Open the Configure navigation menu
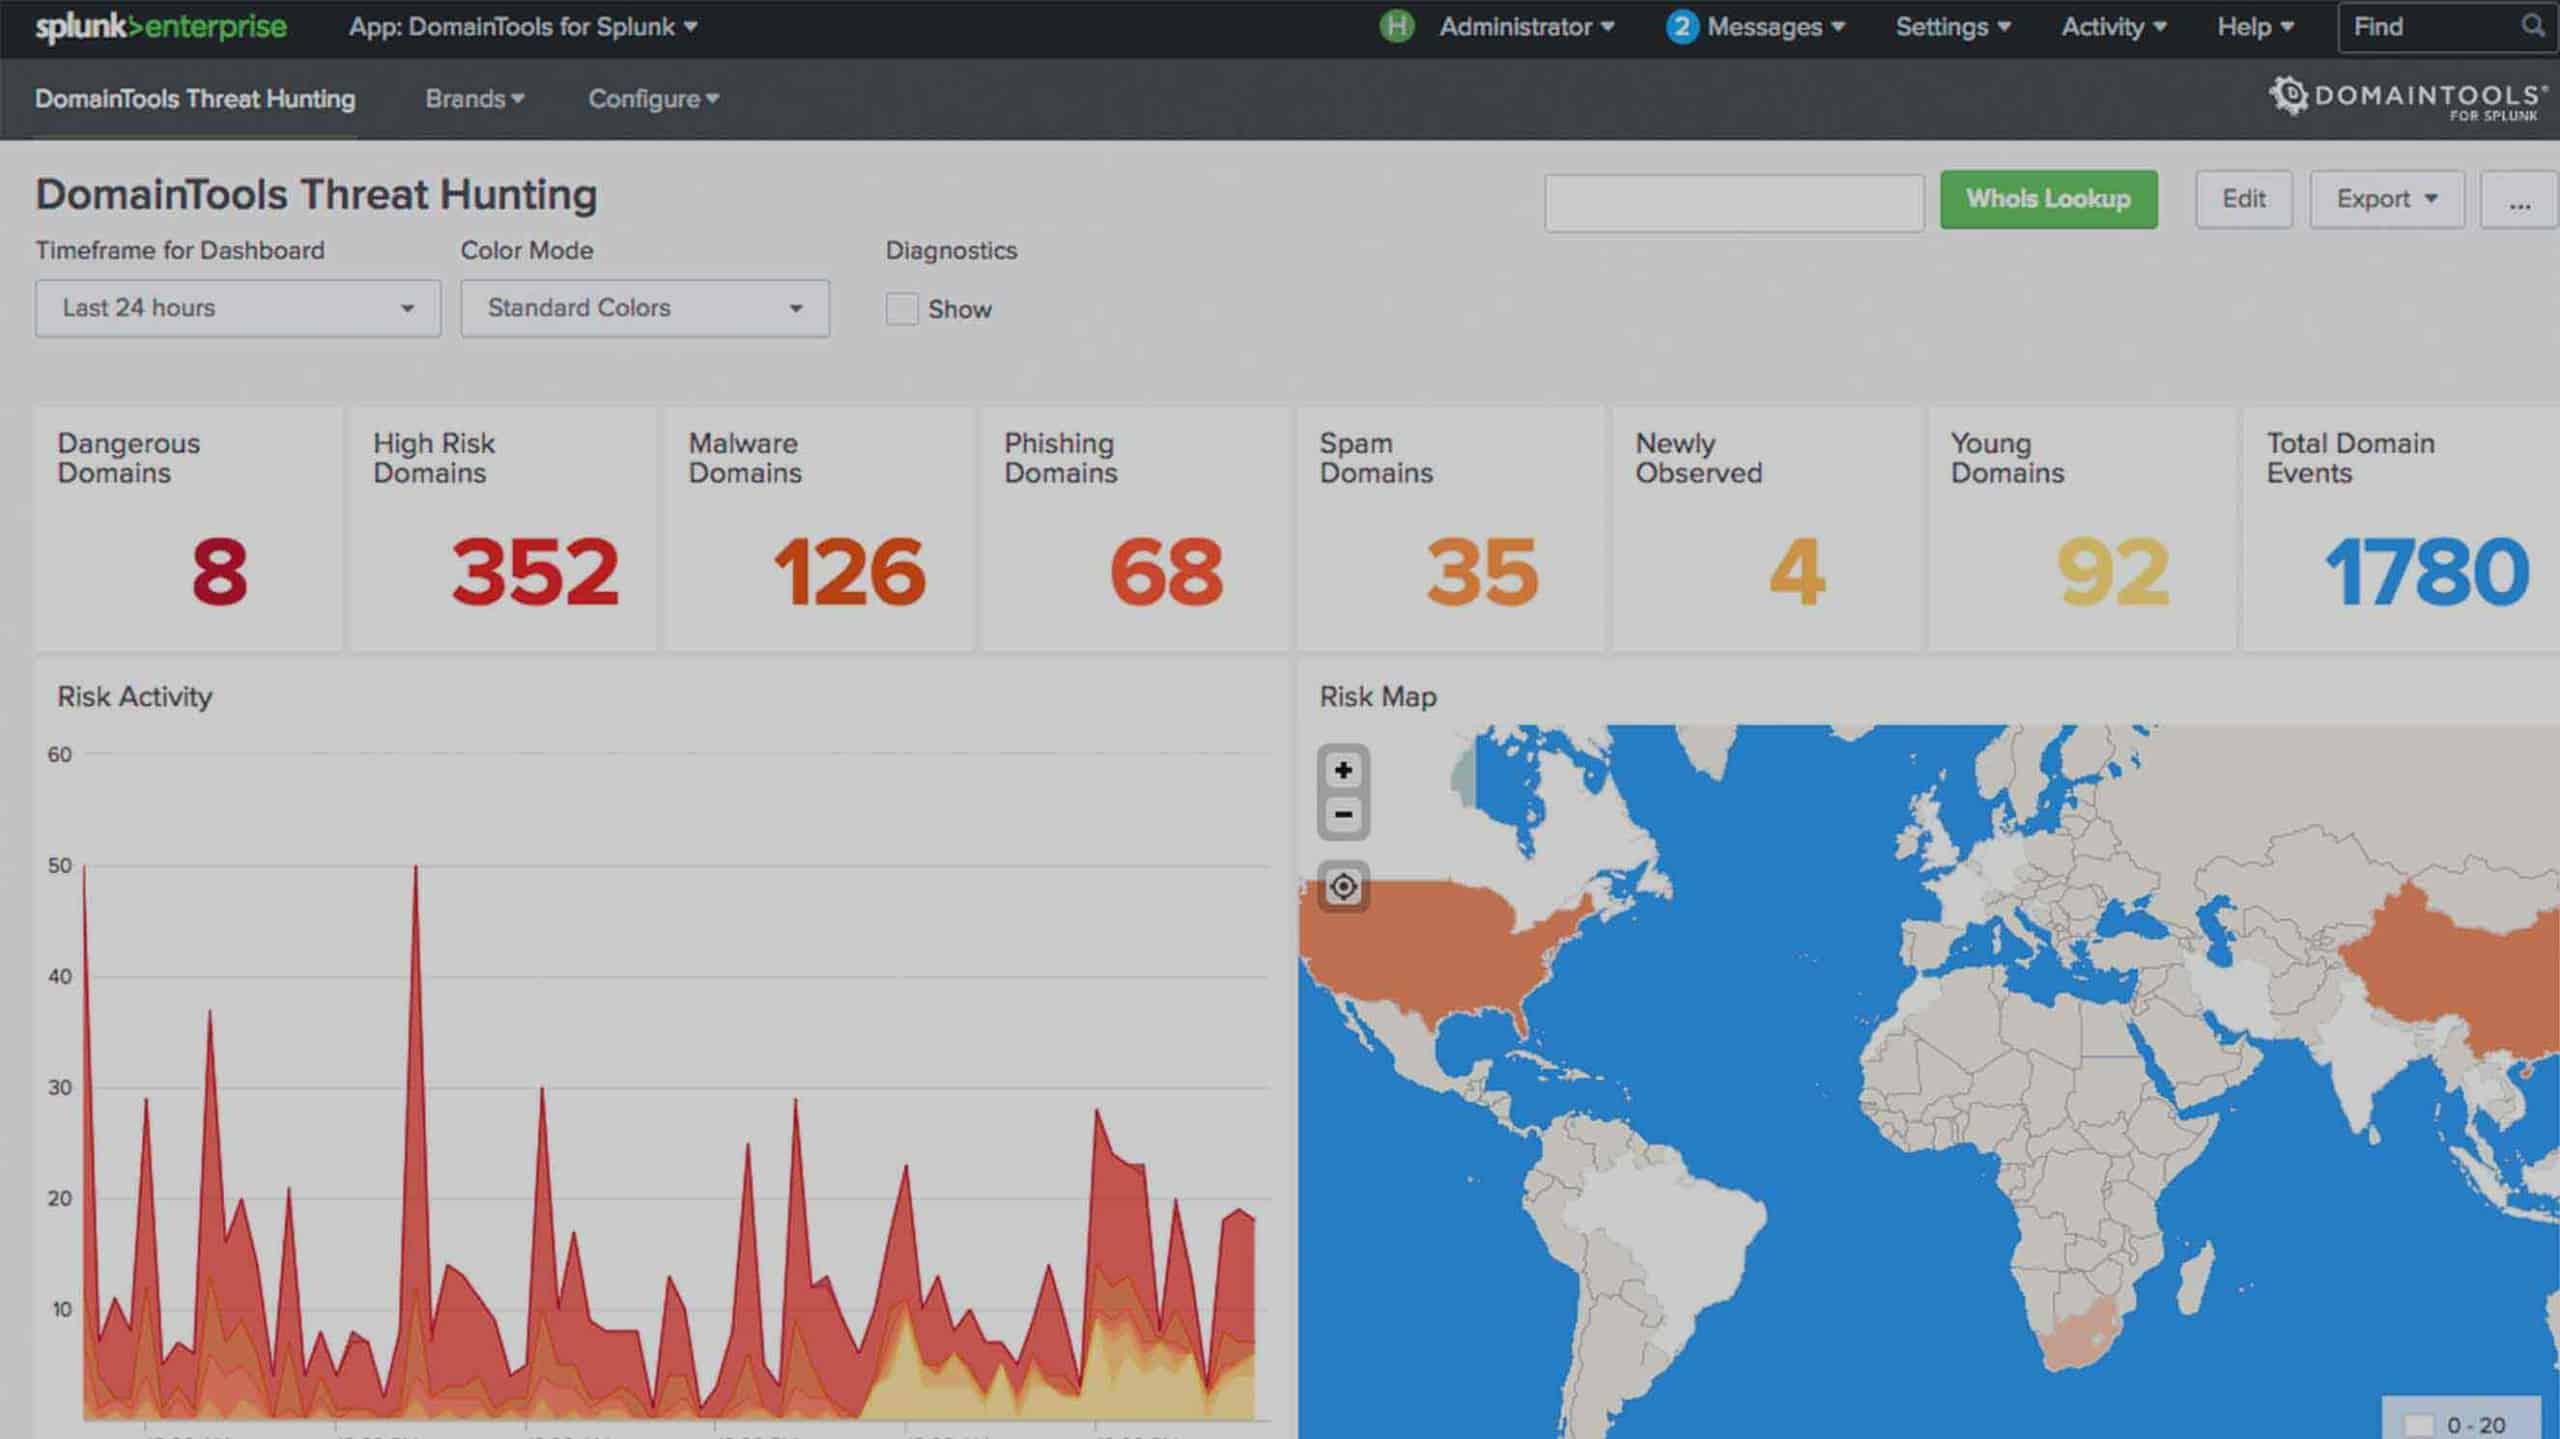 coord(654,99)
